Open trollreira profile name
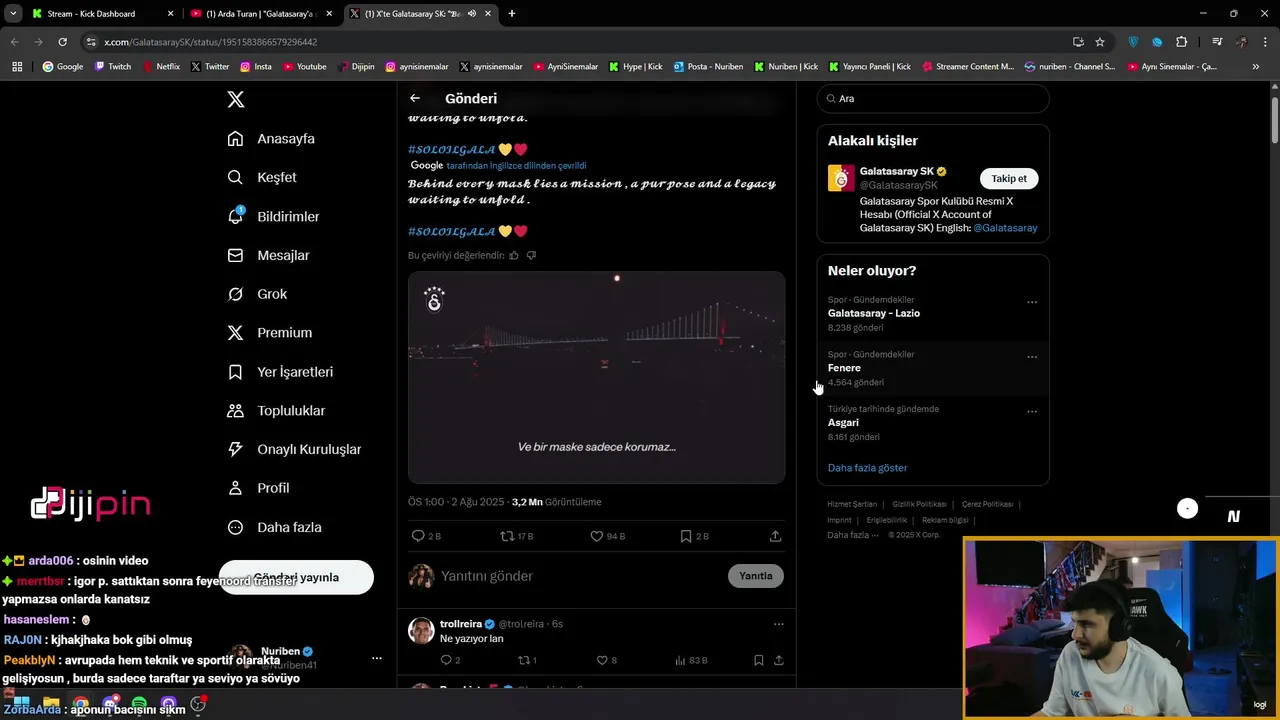 coord(461,624)
